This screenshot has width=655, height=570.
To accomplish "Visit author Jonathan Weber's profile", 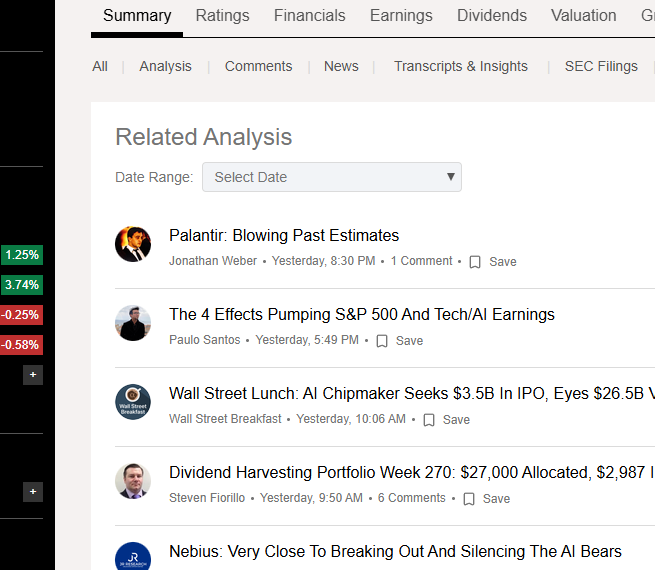I will click(213, 261).
